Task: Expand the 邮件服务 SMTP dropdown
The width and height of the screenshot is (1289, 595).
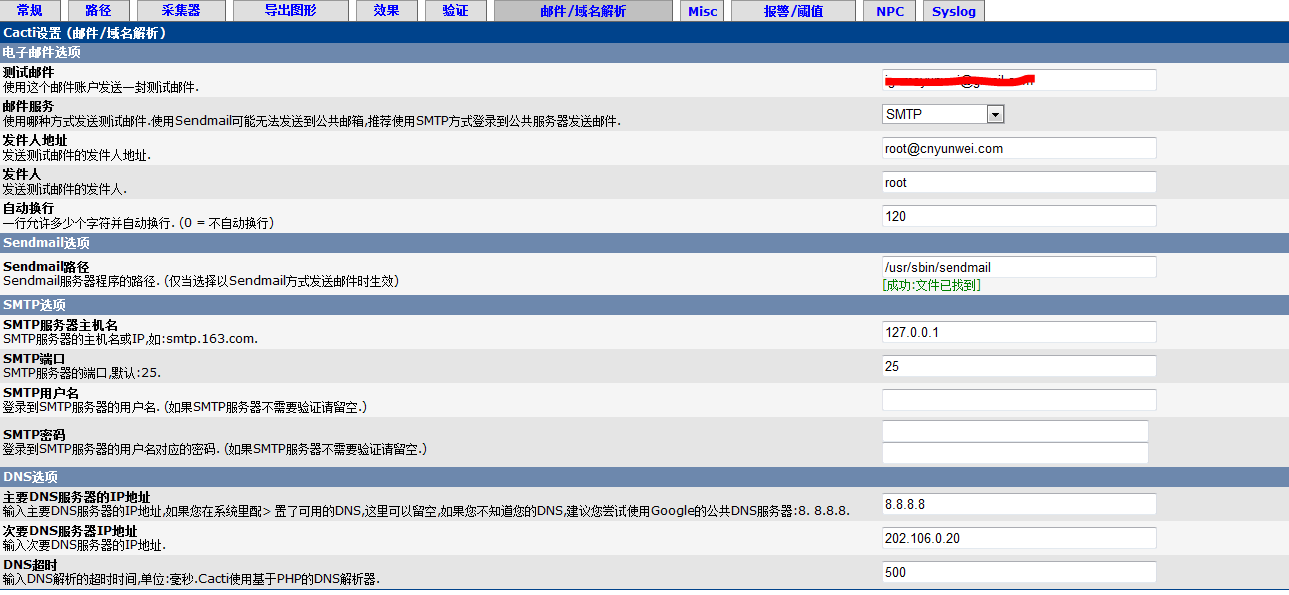Action: coord(943,114)
